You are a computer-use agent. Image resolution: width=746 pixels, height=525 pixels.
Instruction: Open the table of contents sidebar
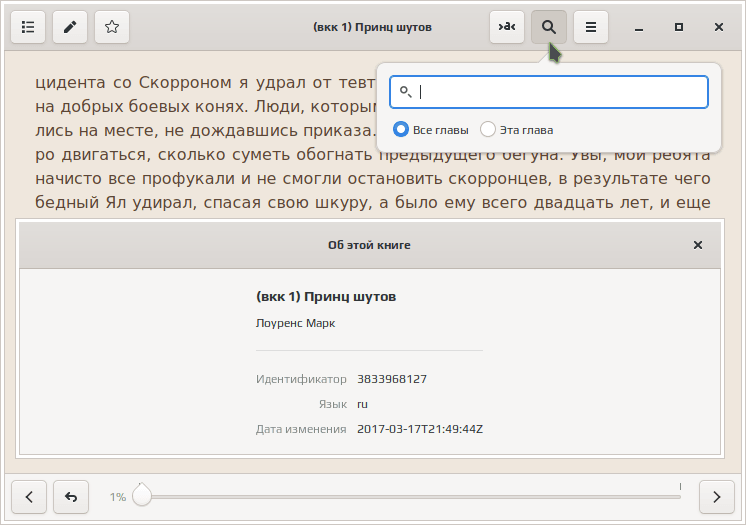pyautogui.click(x=28, y=27)
